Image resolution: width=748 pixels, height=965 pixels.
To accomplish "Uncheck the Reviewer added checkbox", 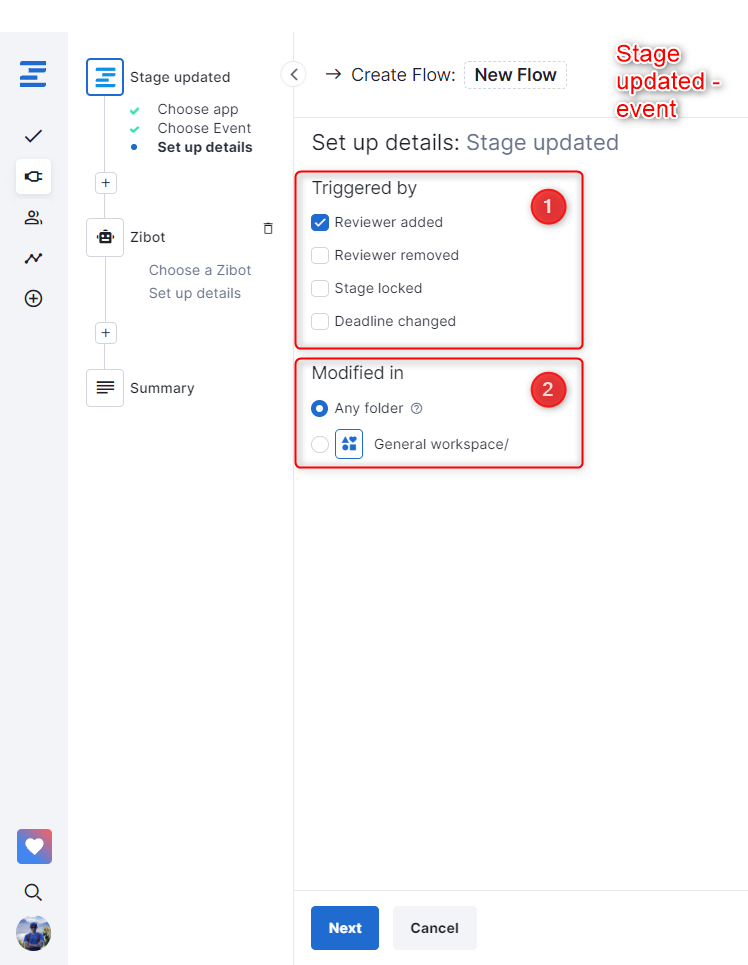I will 320,222.
